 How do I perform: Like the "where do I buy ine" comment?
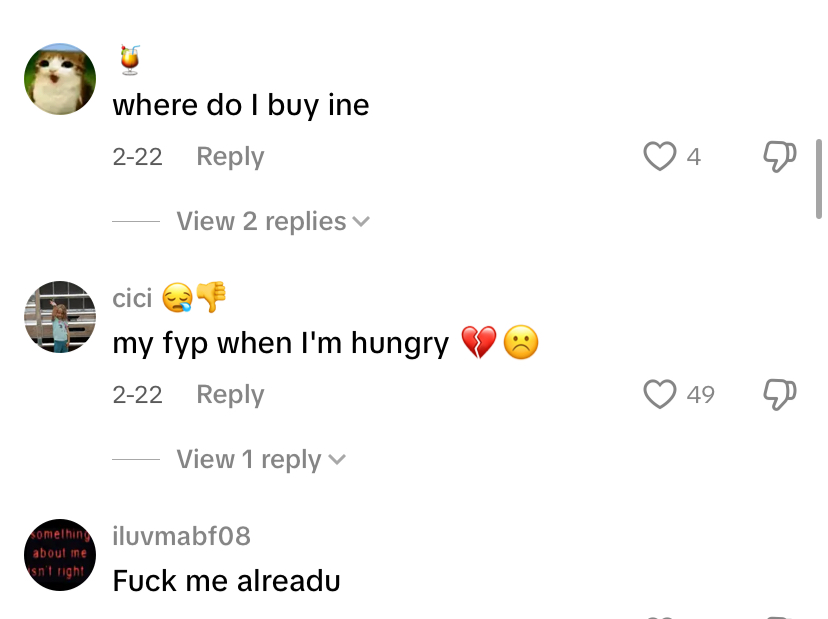[x=659, y=156]
